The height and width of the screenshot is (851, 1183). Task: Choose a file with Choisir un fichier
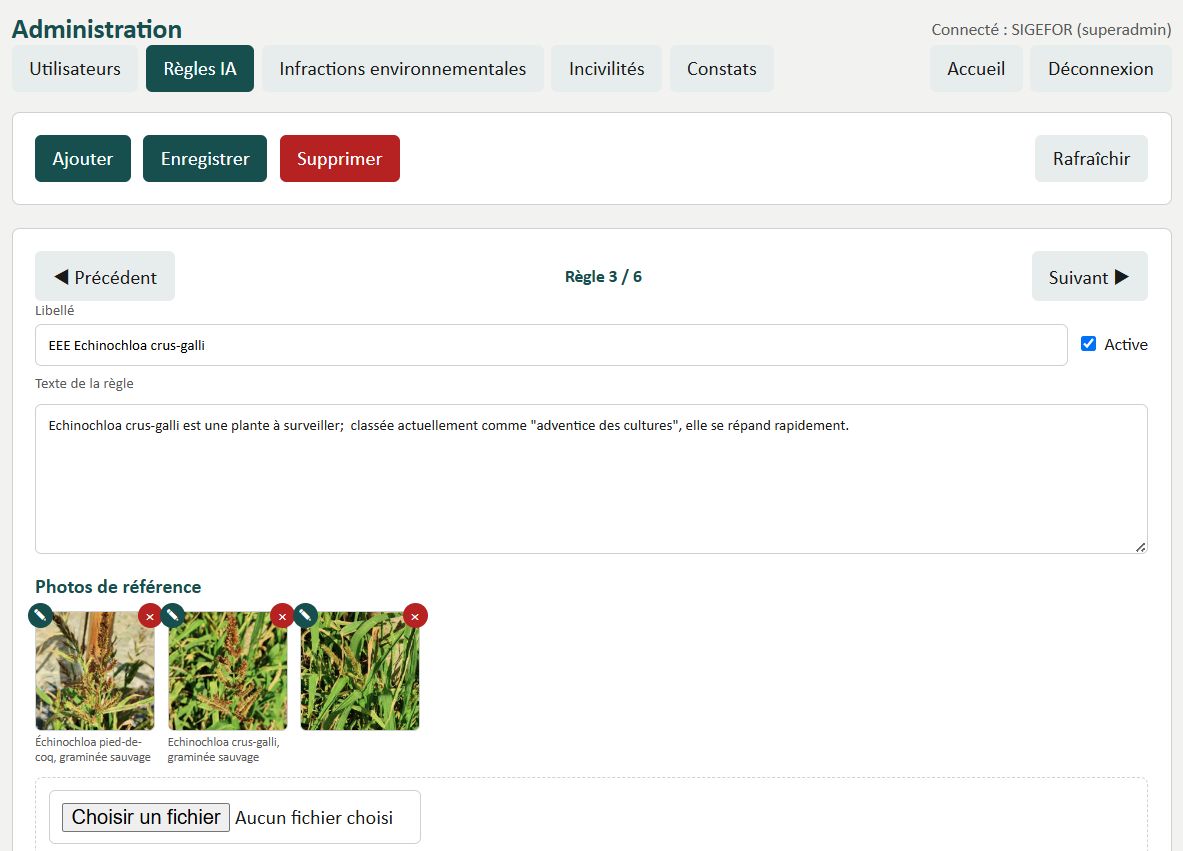coord(146,817)
